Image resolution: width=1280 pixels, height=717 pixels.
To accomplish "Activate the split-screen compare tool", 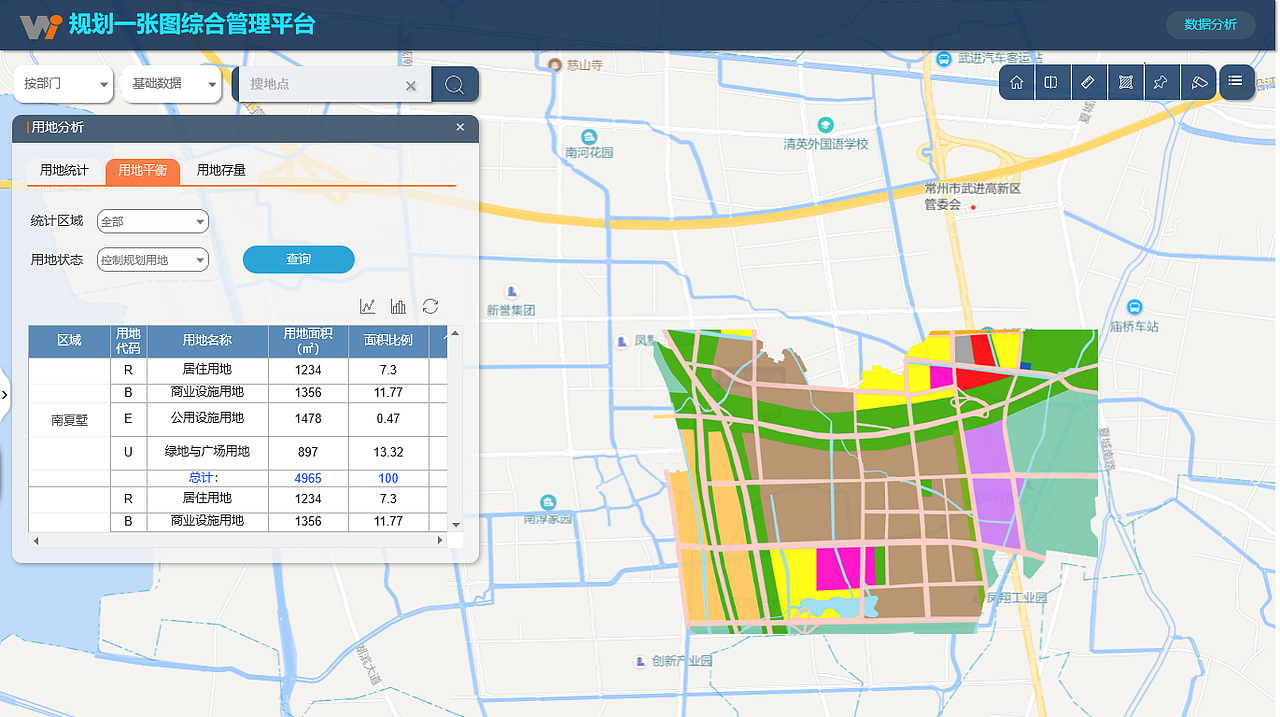I will [x=1052, y=82].
